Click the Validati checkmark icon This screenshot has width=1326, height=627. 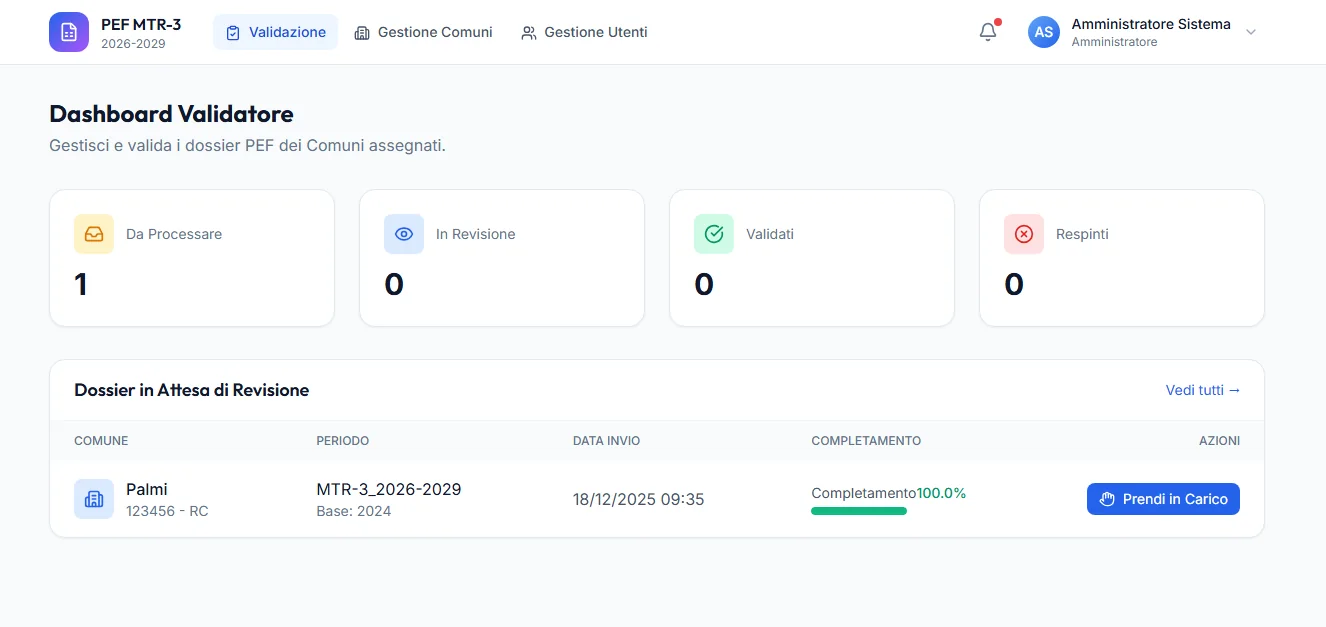(714, 234)
